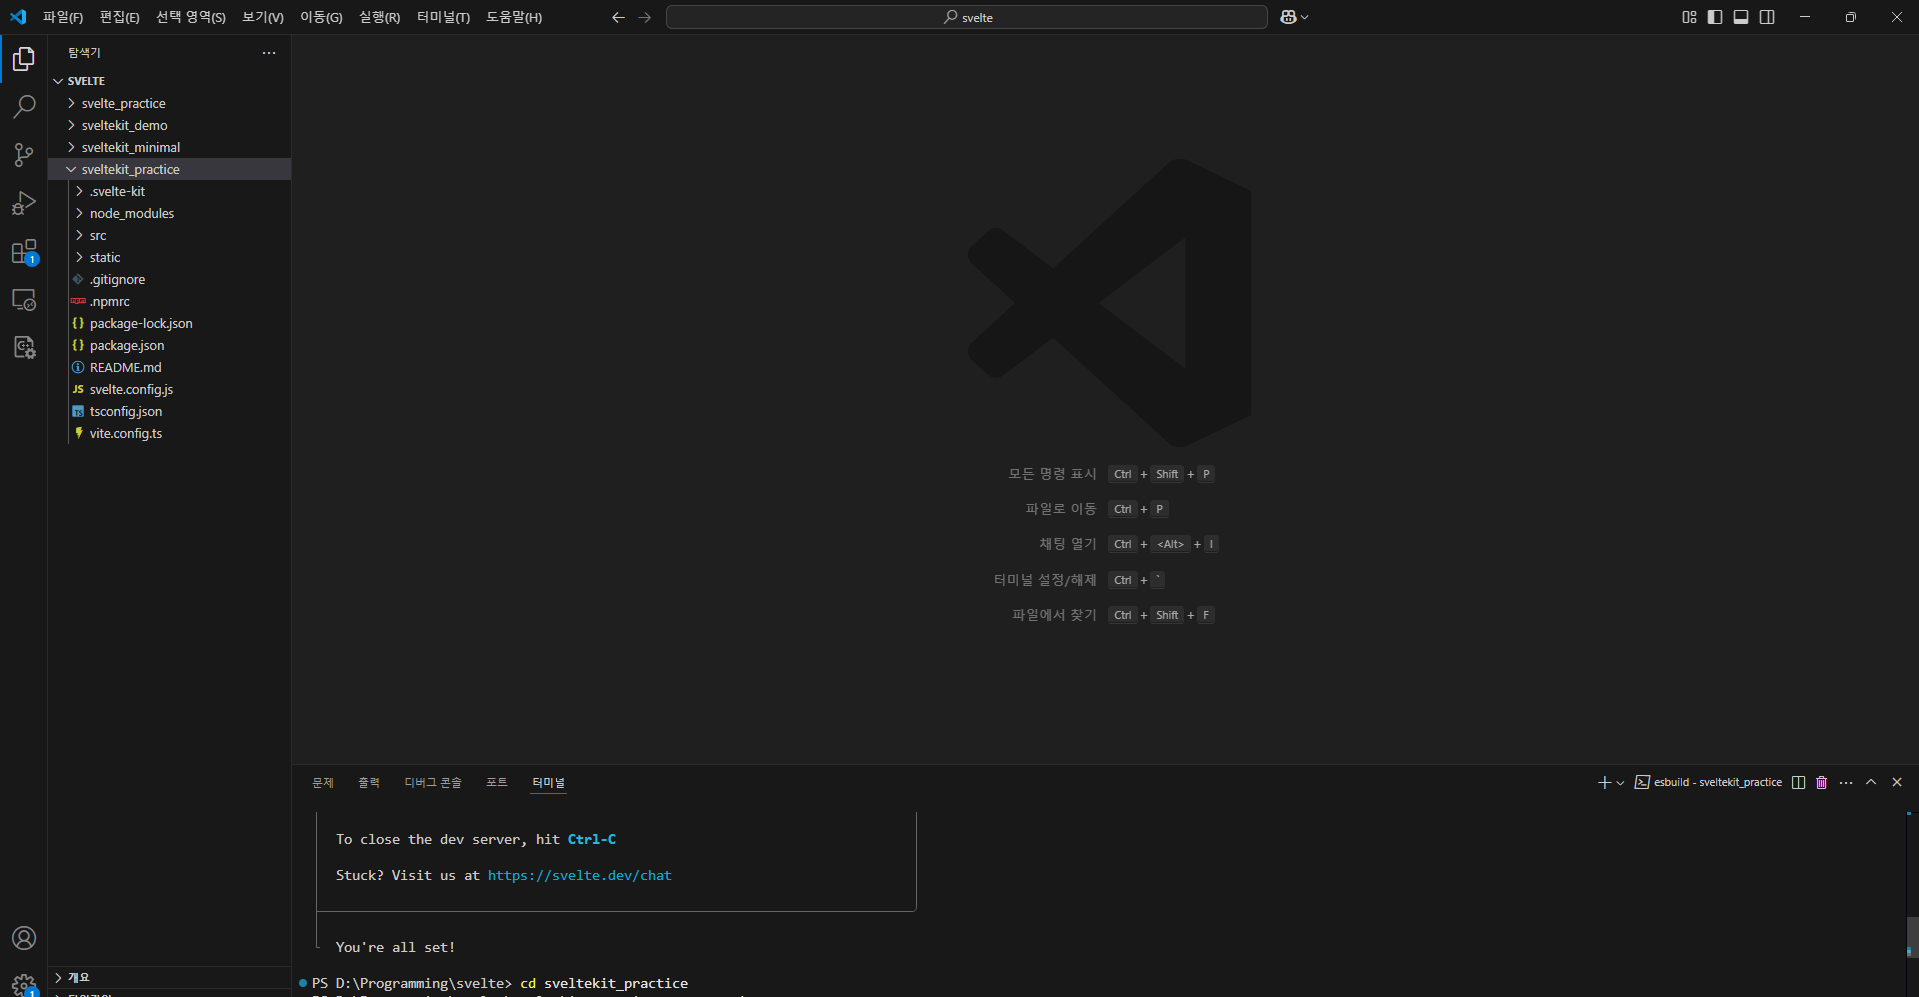Select the 터미널 panel tab
This screenshot has width=1919, height=997.
click(549, 782)
